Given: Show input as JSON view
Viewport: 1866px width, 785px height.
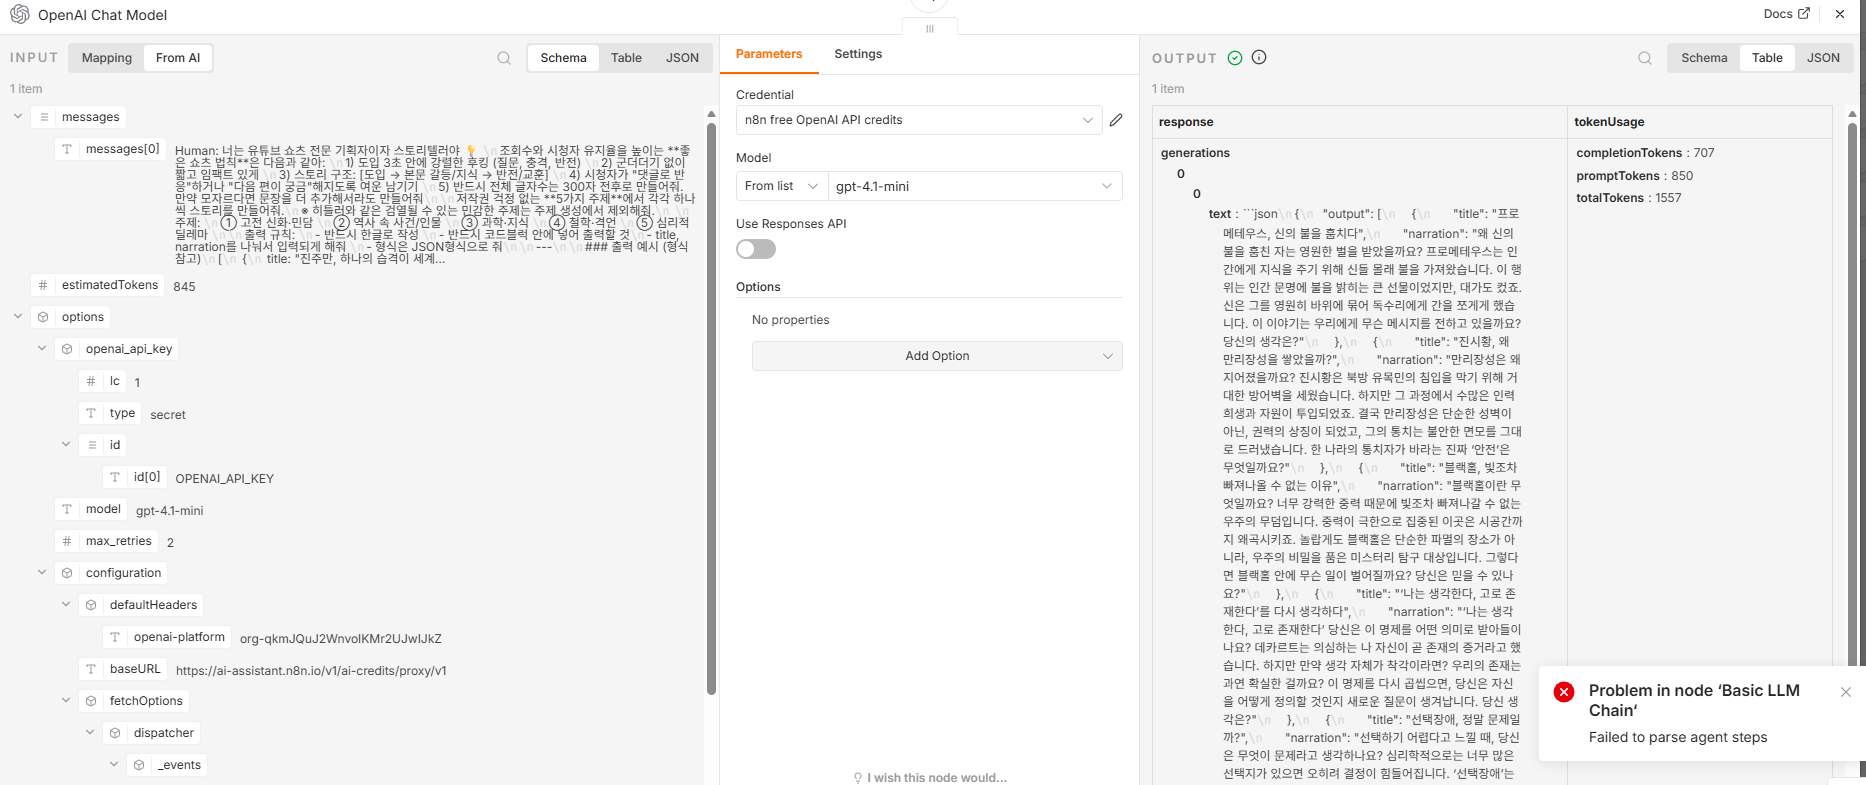Looking at the screenshot, I should click(682, 58).
